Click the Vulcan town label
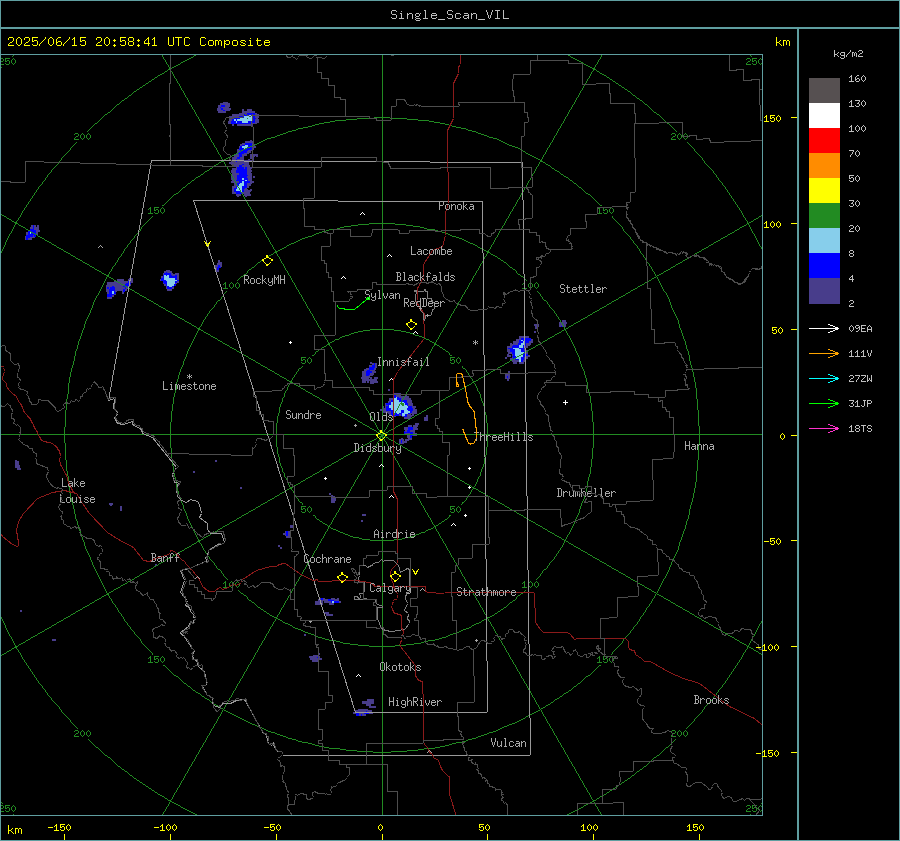Screen dimensions: 900x841 coord(508,743)
